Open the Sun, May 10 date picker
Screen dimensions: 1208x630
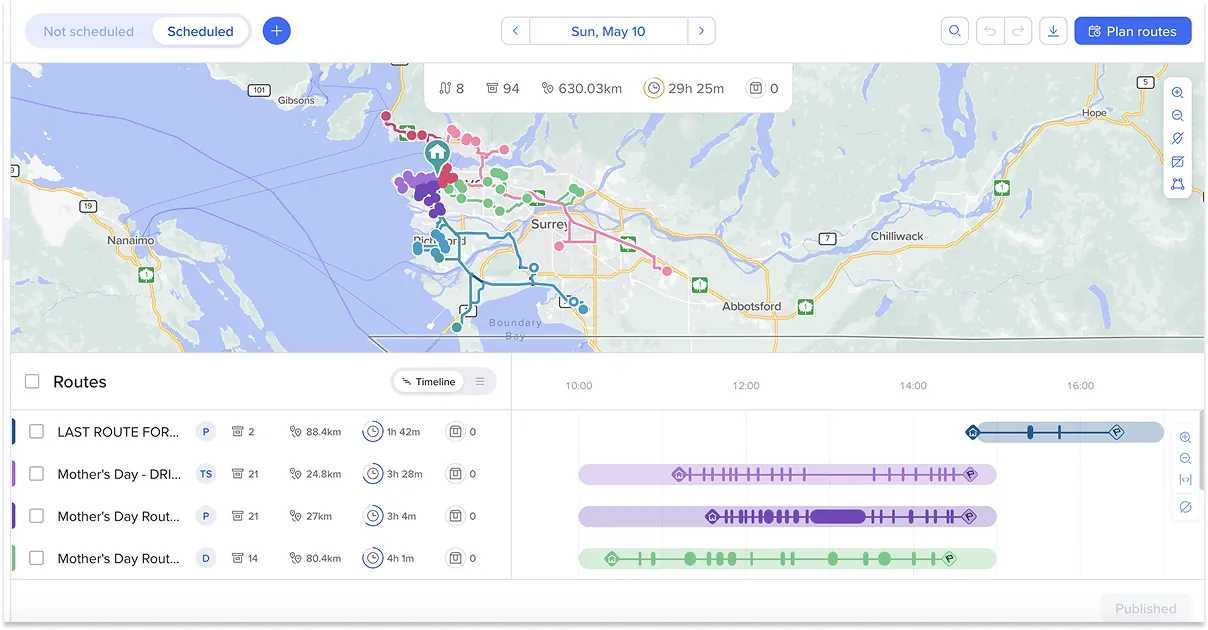click(x=608, y=31)
